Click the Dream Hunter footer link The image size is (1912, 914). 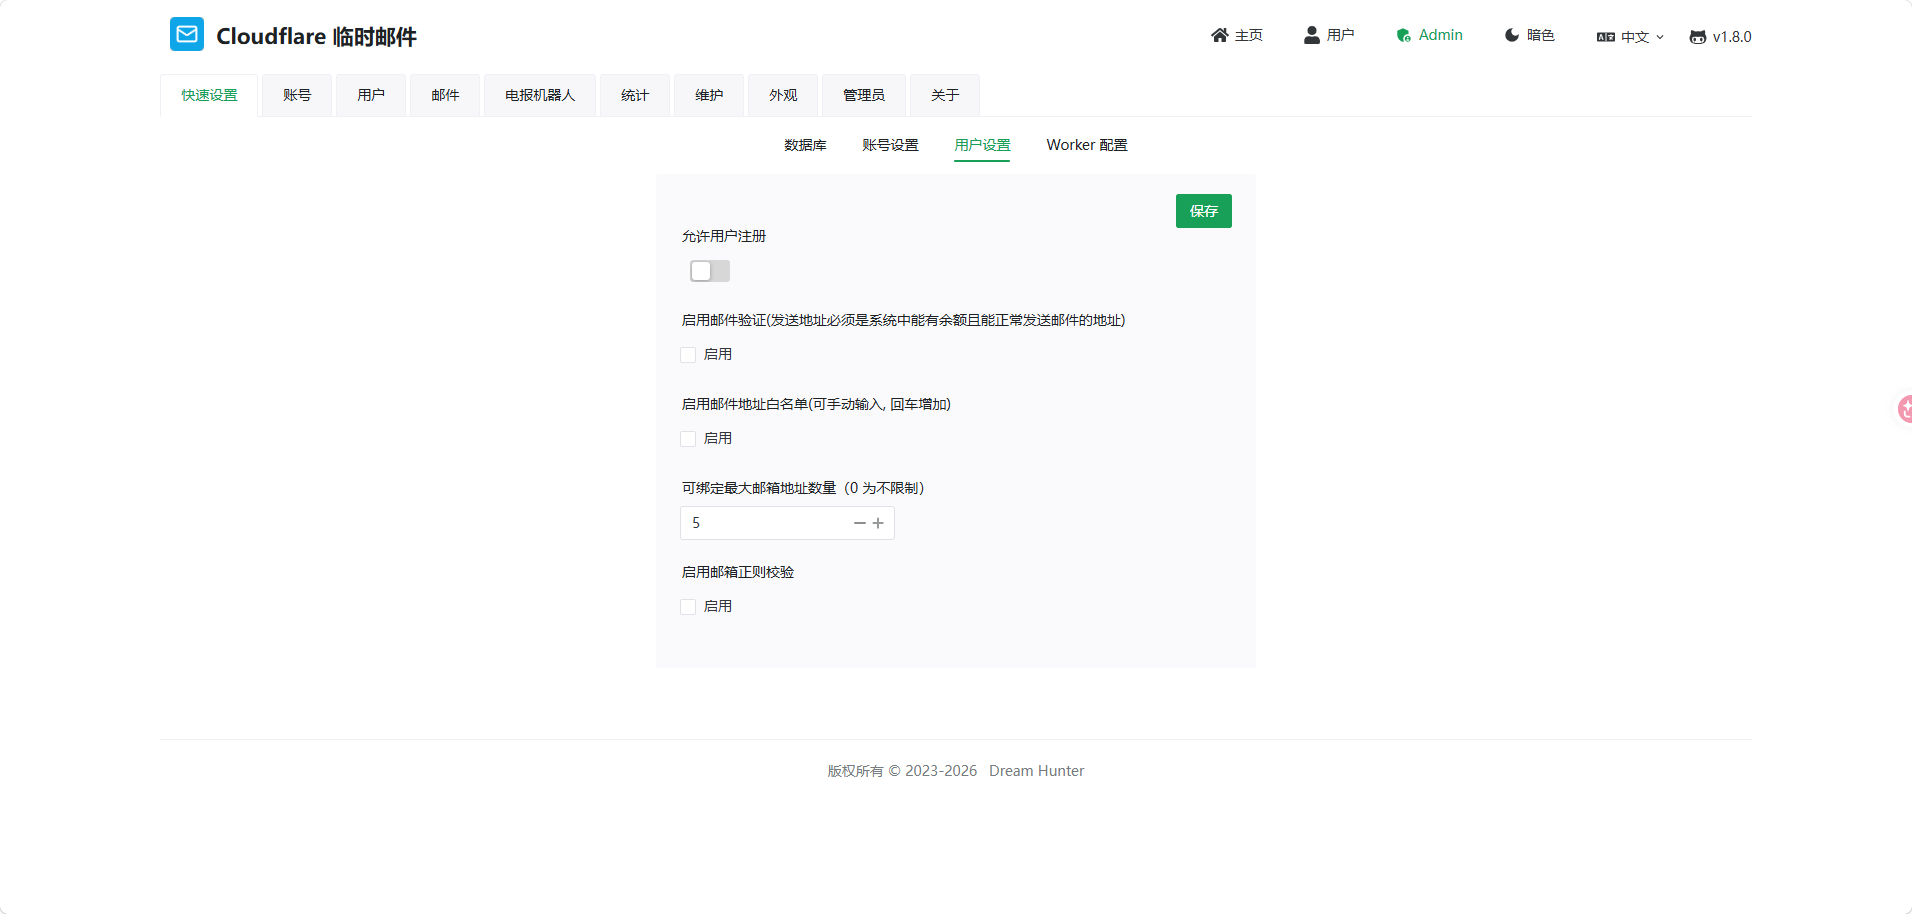(x=1036, y=771)
